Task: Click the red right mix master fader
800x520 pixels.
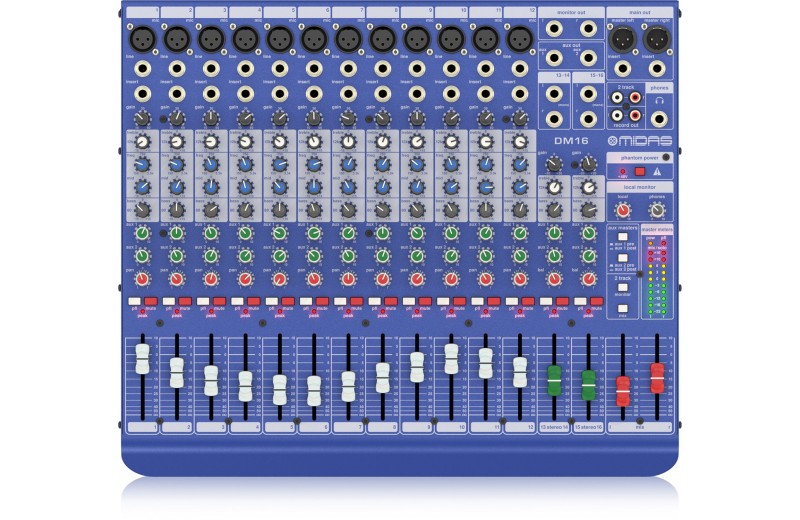Action: [657, 378]
